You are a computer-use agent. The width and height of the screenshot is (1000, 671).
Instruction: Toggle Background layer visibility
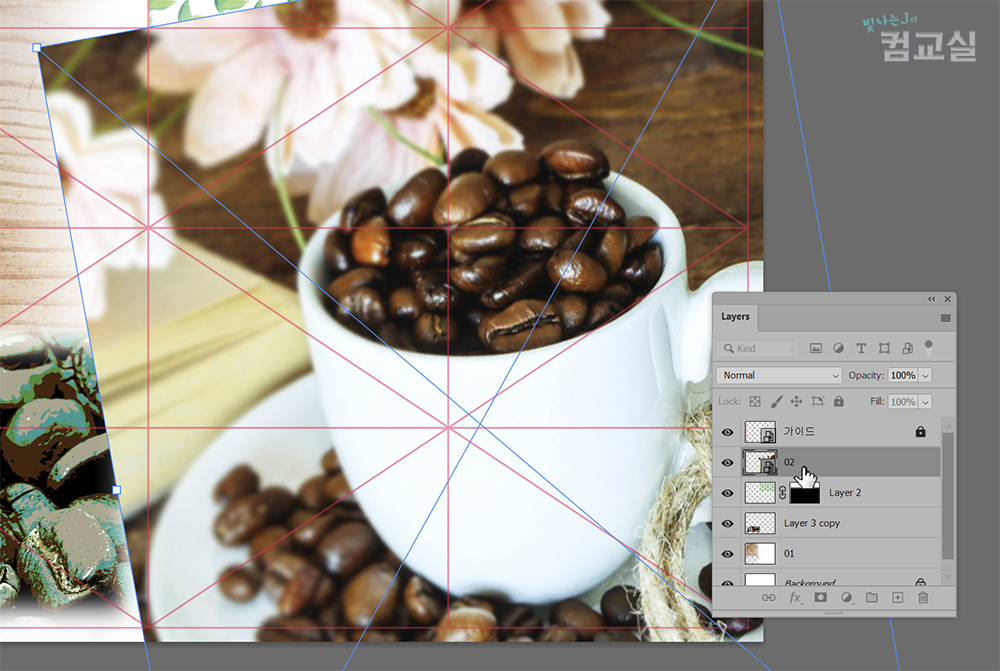728,582
